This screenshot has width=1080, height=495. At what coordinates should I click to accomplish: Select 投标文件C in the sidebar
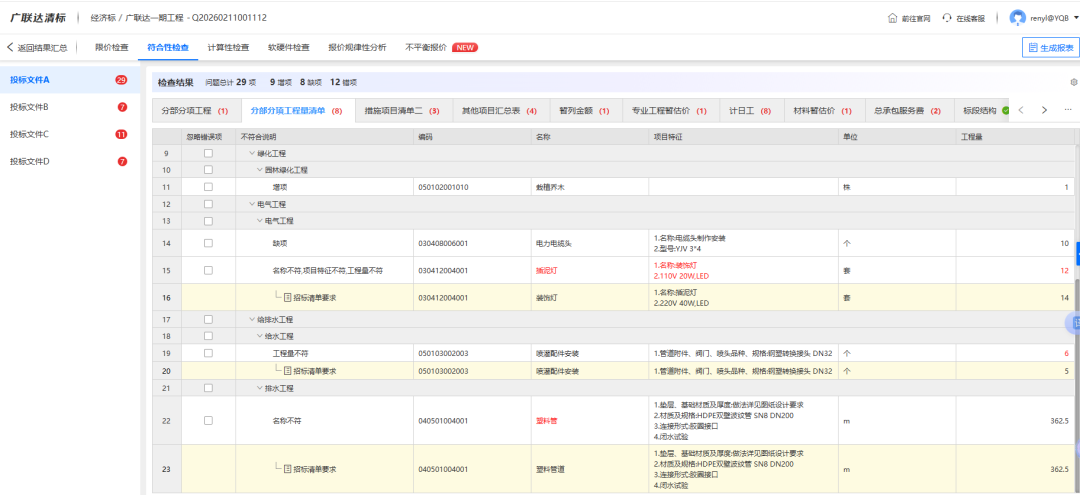tap(30, 134)
